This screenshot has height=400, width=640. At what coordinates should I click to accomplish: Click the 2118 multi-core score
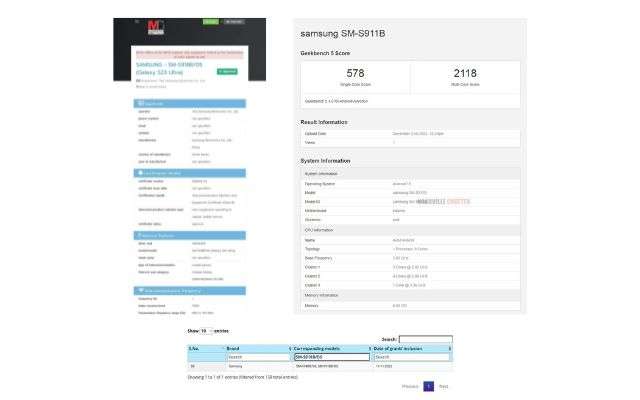pyautogui.click(x=465, y=73)
